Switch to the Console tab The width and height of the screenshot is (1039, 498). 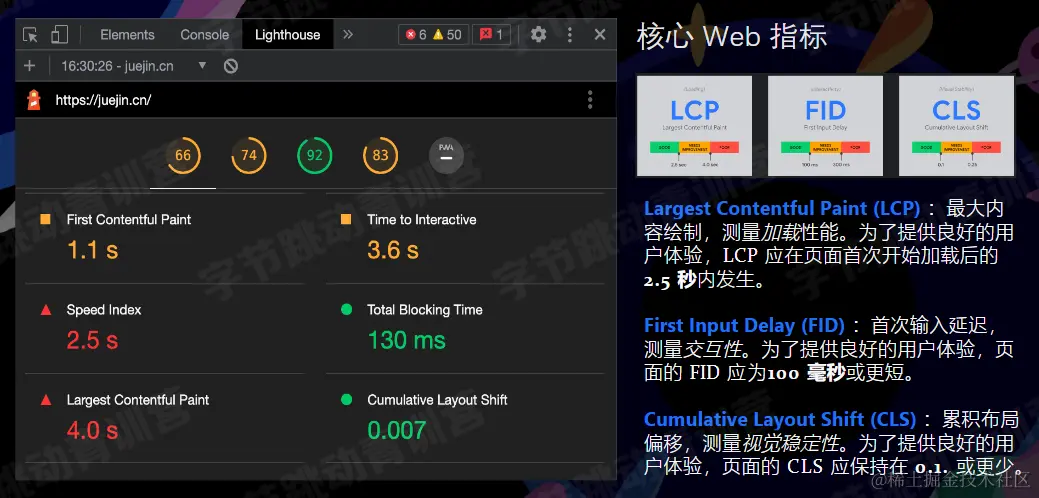coord(204,35)
